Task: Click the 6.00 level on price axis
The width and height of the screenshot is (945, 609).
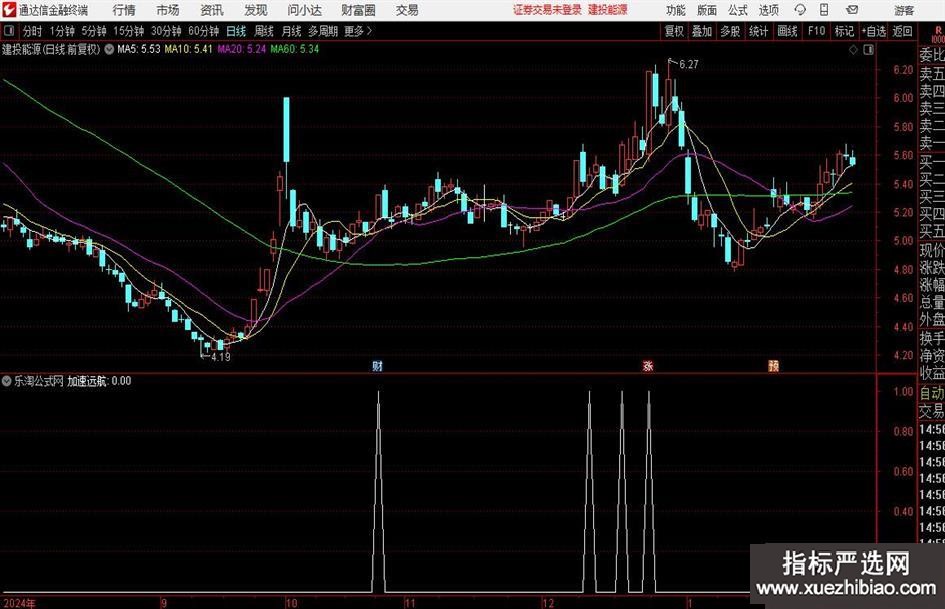Action: tap(902, 98)
